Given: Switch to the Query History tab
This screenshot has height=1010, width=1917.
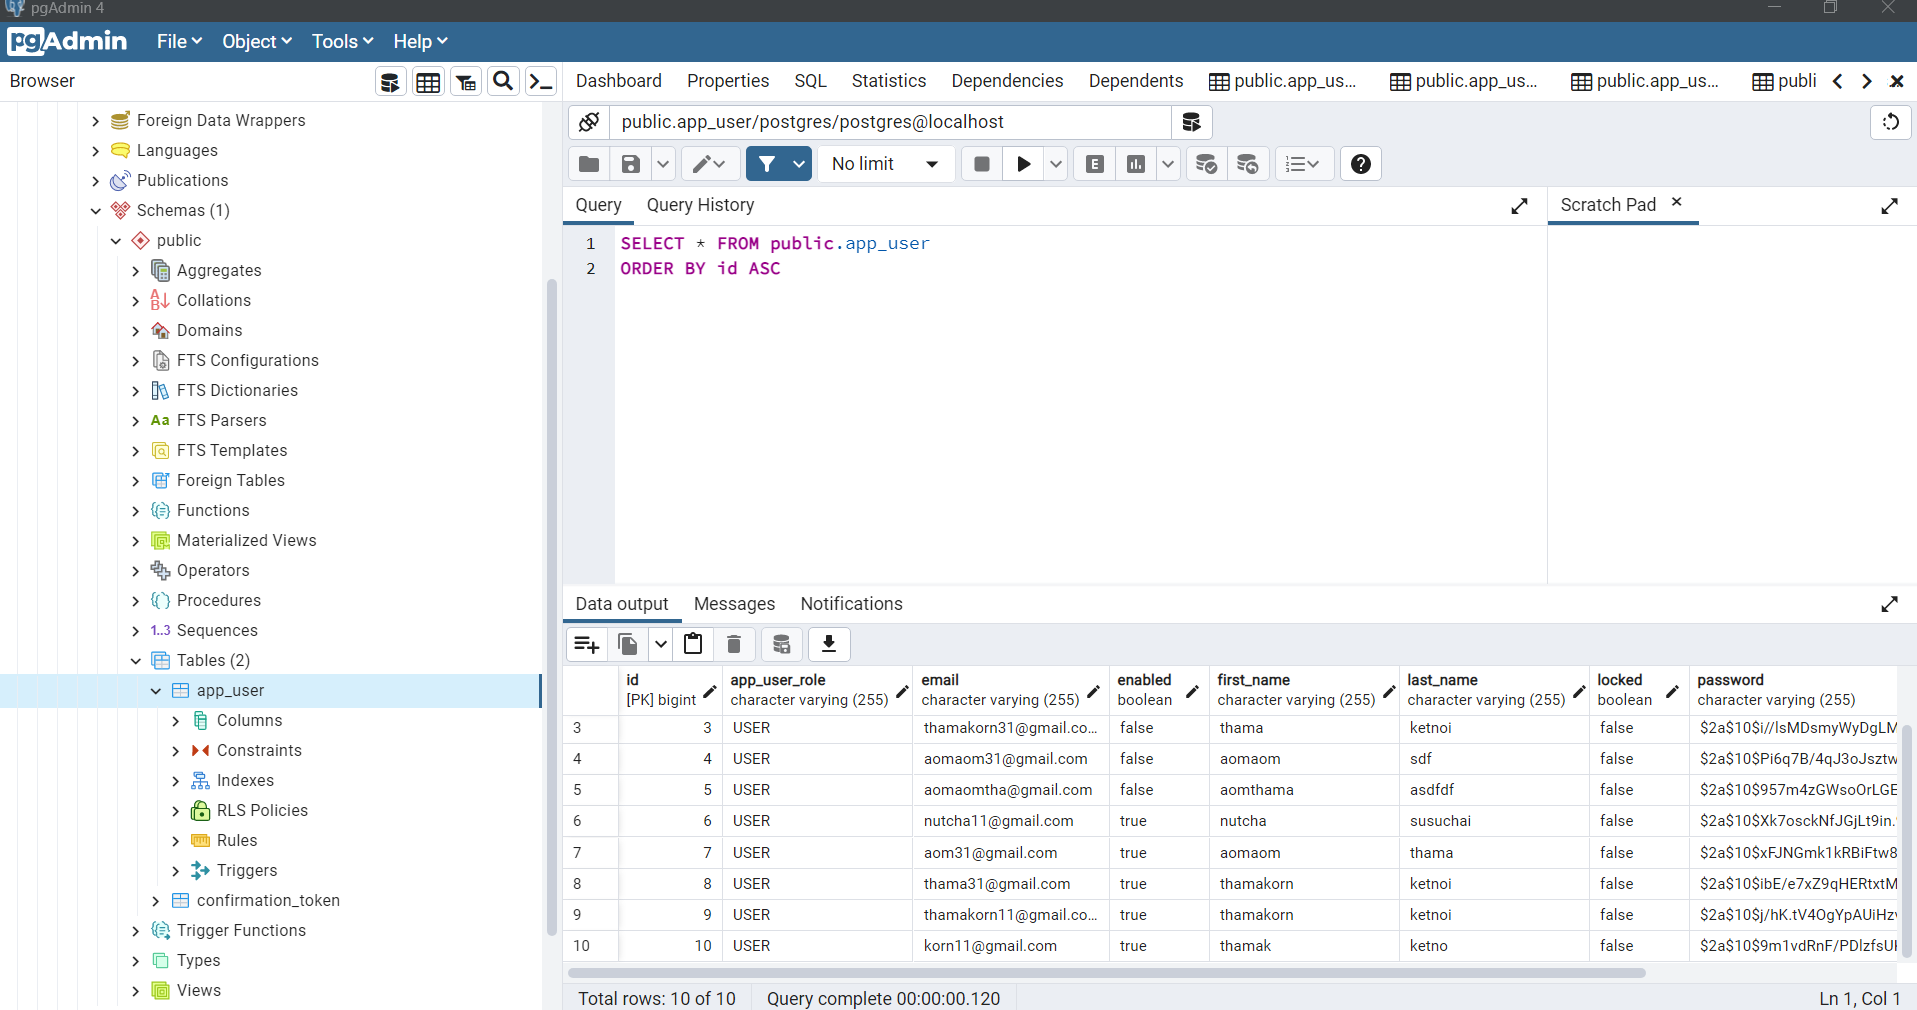Looking at the screenshot, I should pos(700,205).
